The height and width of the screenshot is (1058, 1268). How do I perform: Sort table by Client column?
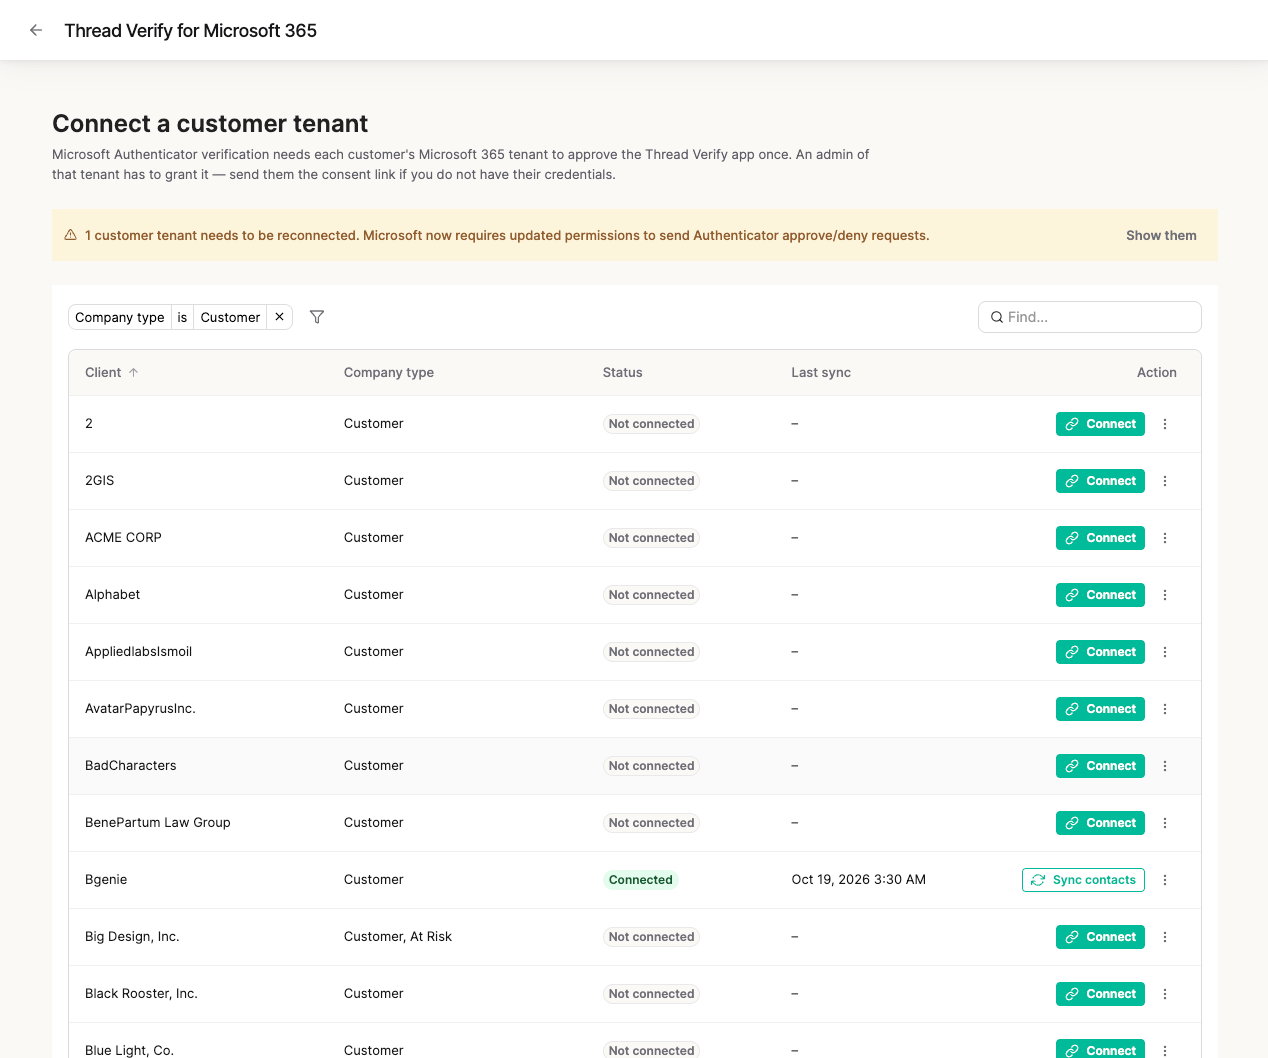111,372
